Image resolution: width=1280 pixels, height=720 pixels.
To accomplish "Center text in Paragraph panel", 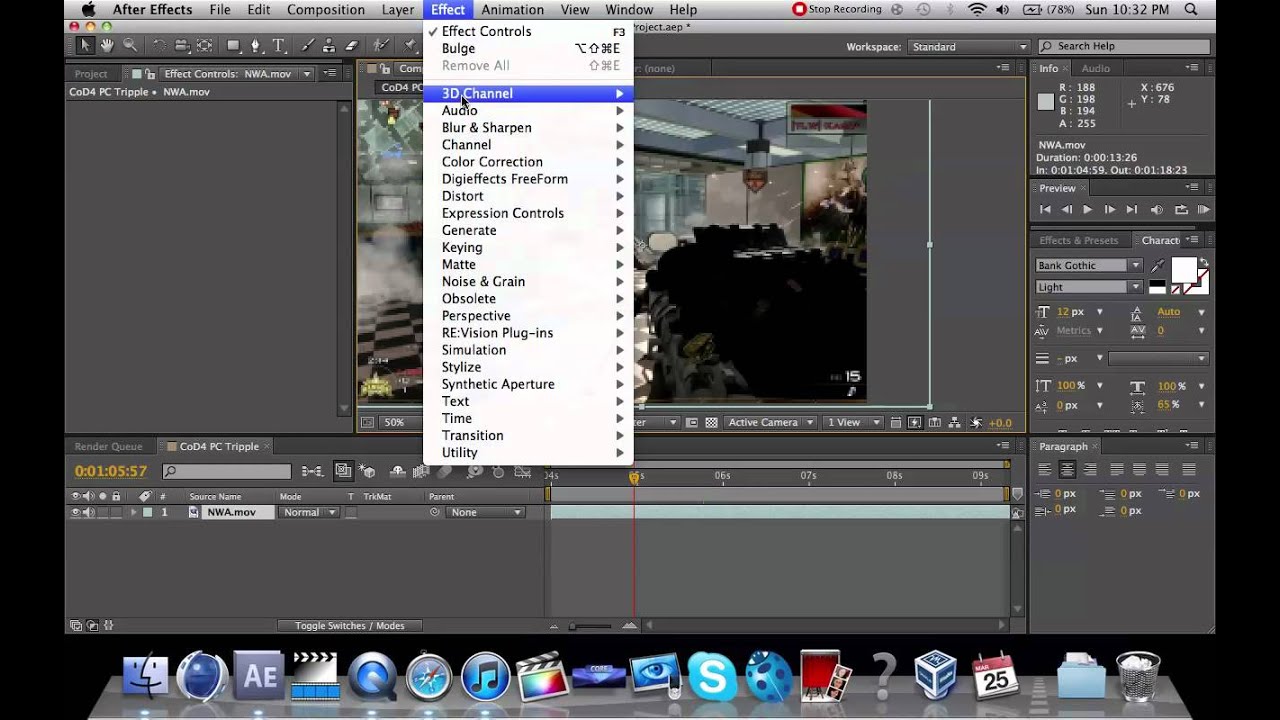I will 1067,469.
